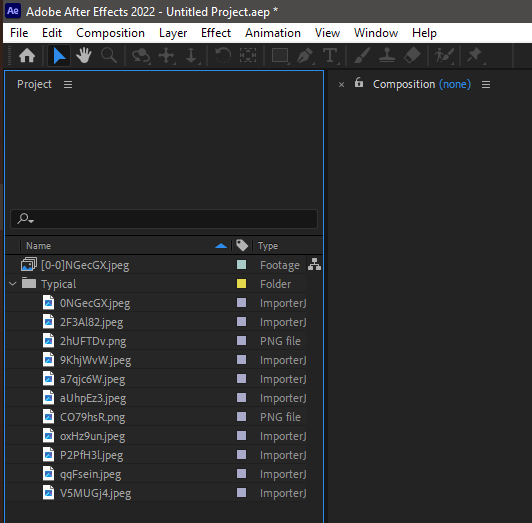Select the Hand tool
This screenshot has height=523, width=532.
point(84,56)
